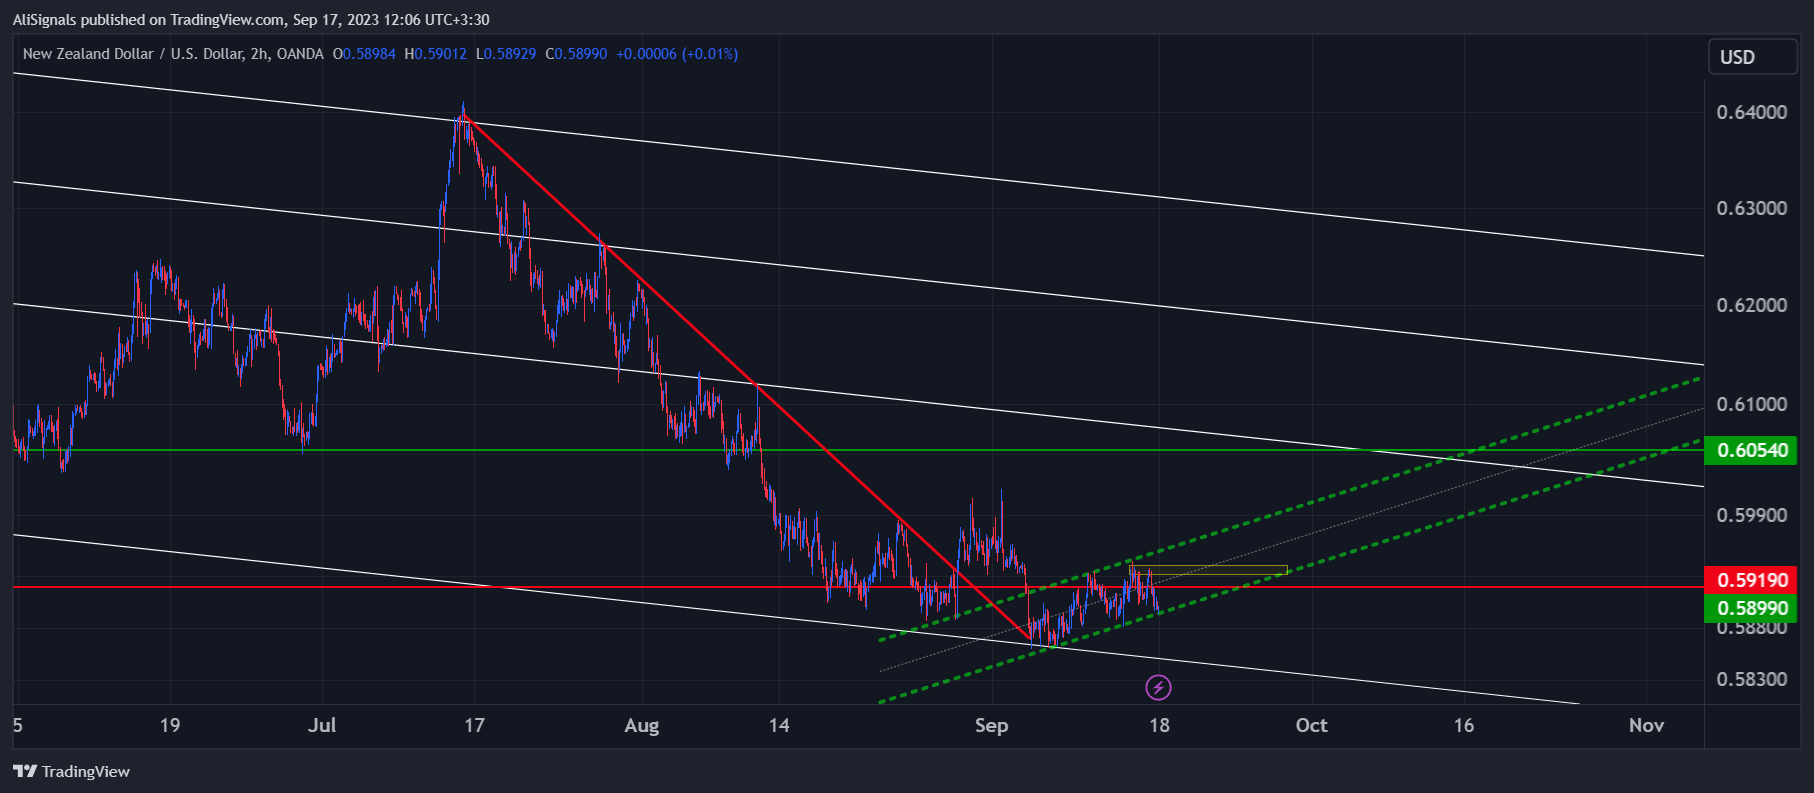Click the 19 date label before Jul
Screen dimensions: 1814x793
click(170, 725)
